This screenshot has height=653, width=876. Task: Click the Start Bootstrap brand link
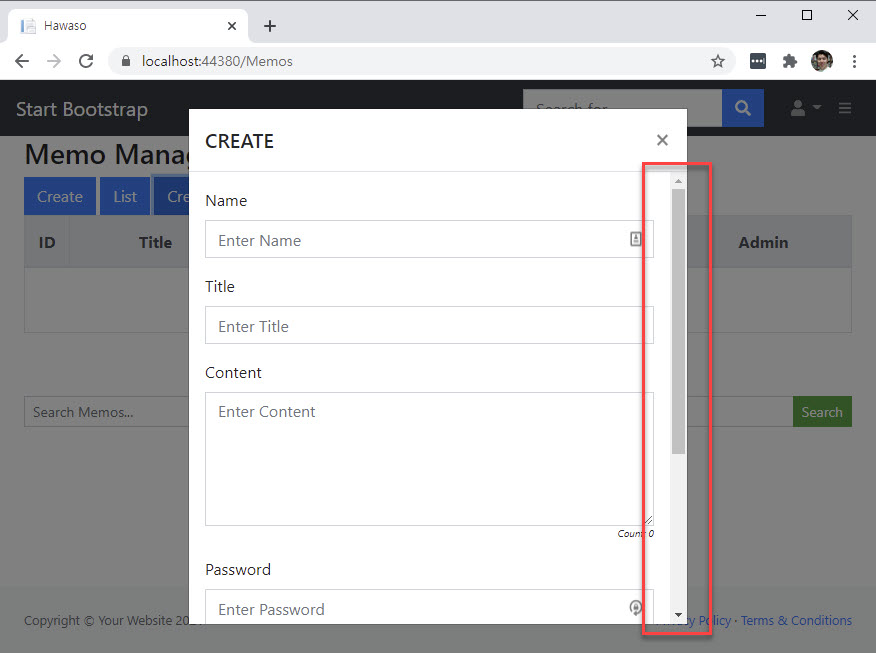(x=82, y=109)
